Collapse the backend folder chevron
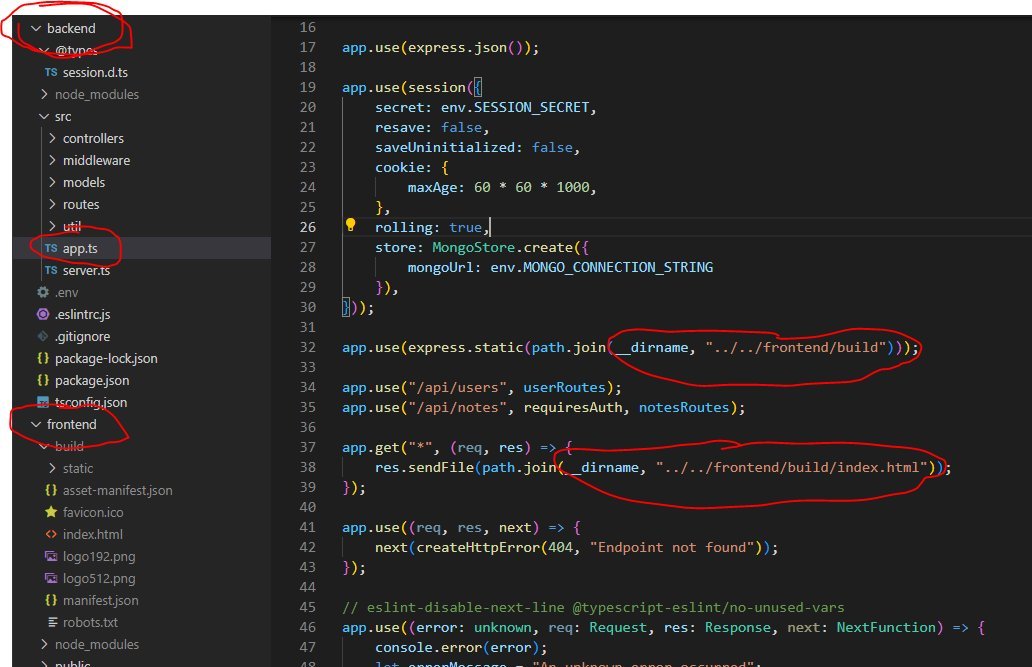 [x=36, y=28]
